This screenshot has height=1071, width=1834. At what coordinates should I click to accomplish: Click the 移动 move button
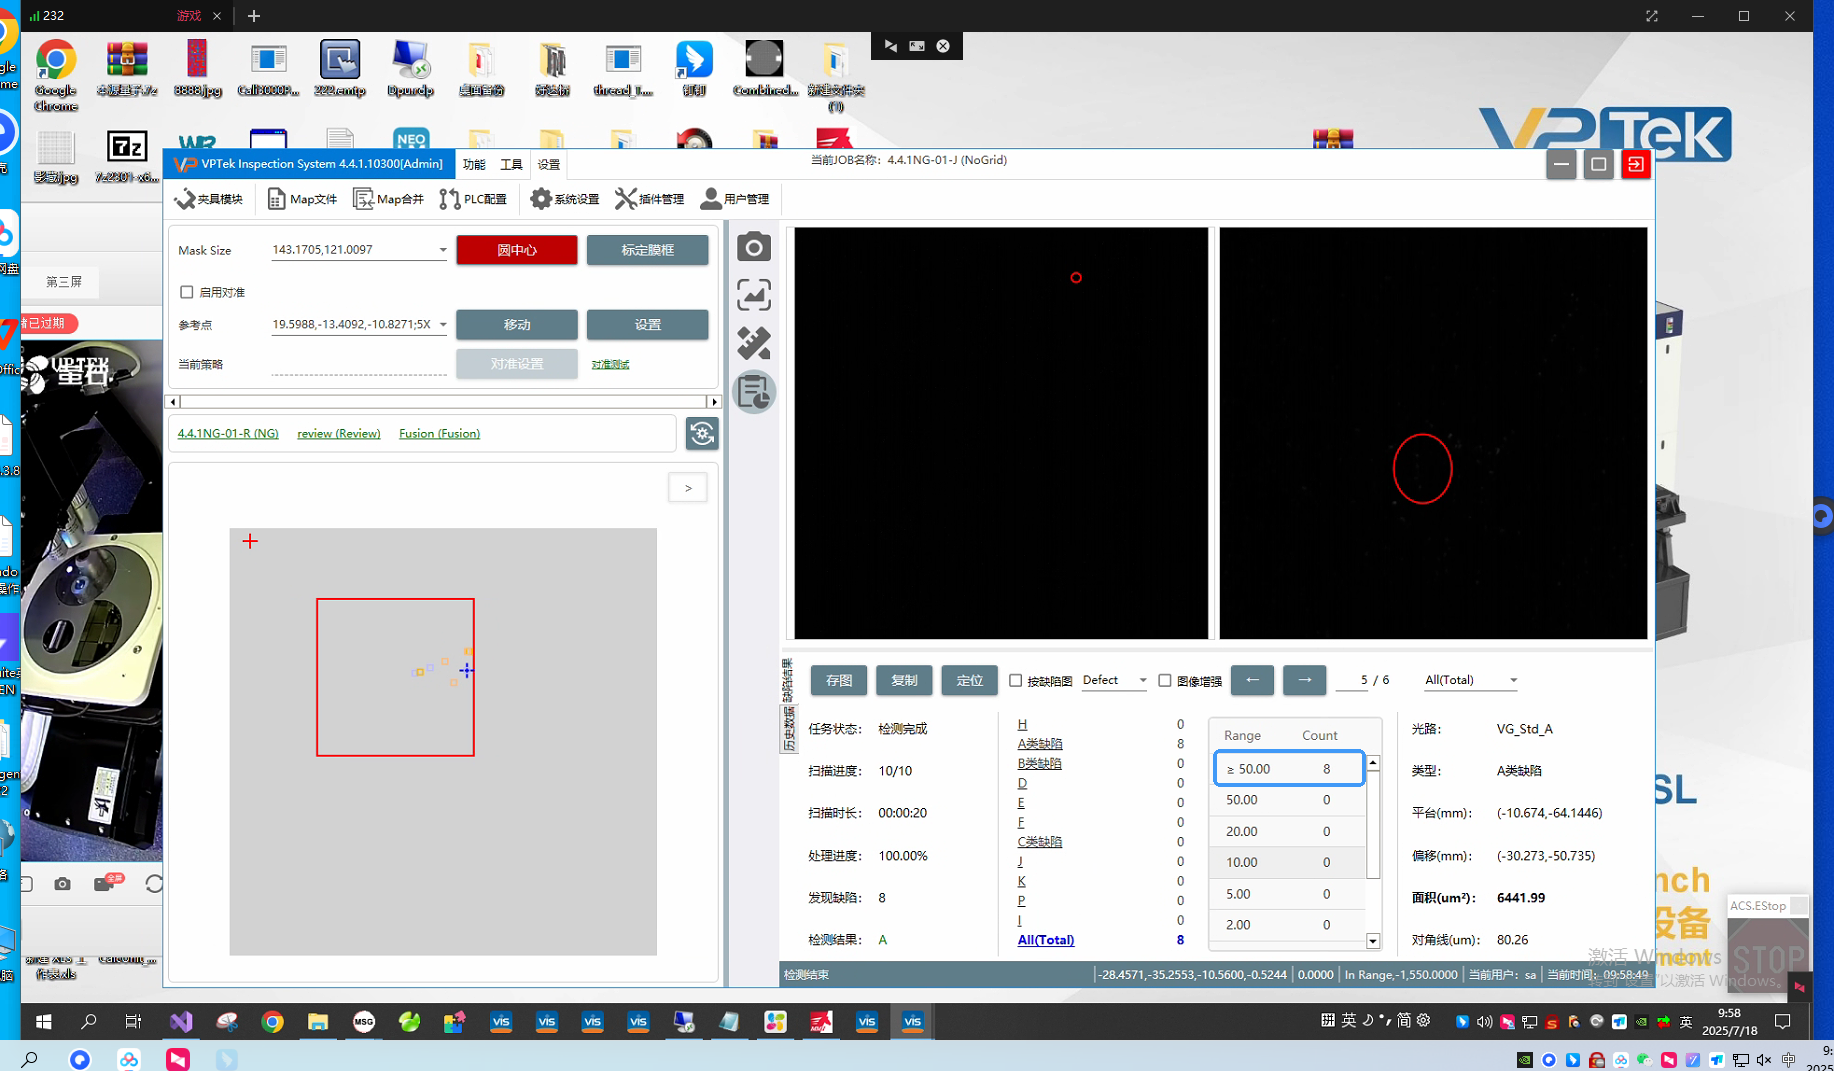click(x=517, y=324)
